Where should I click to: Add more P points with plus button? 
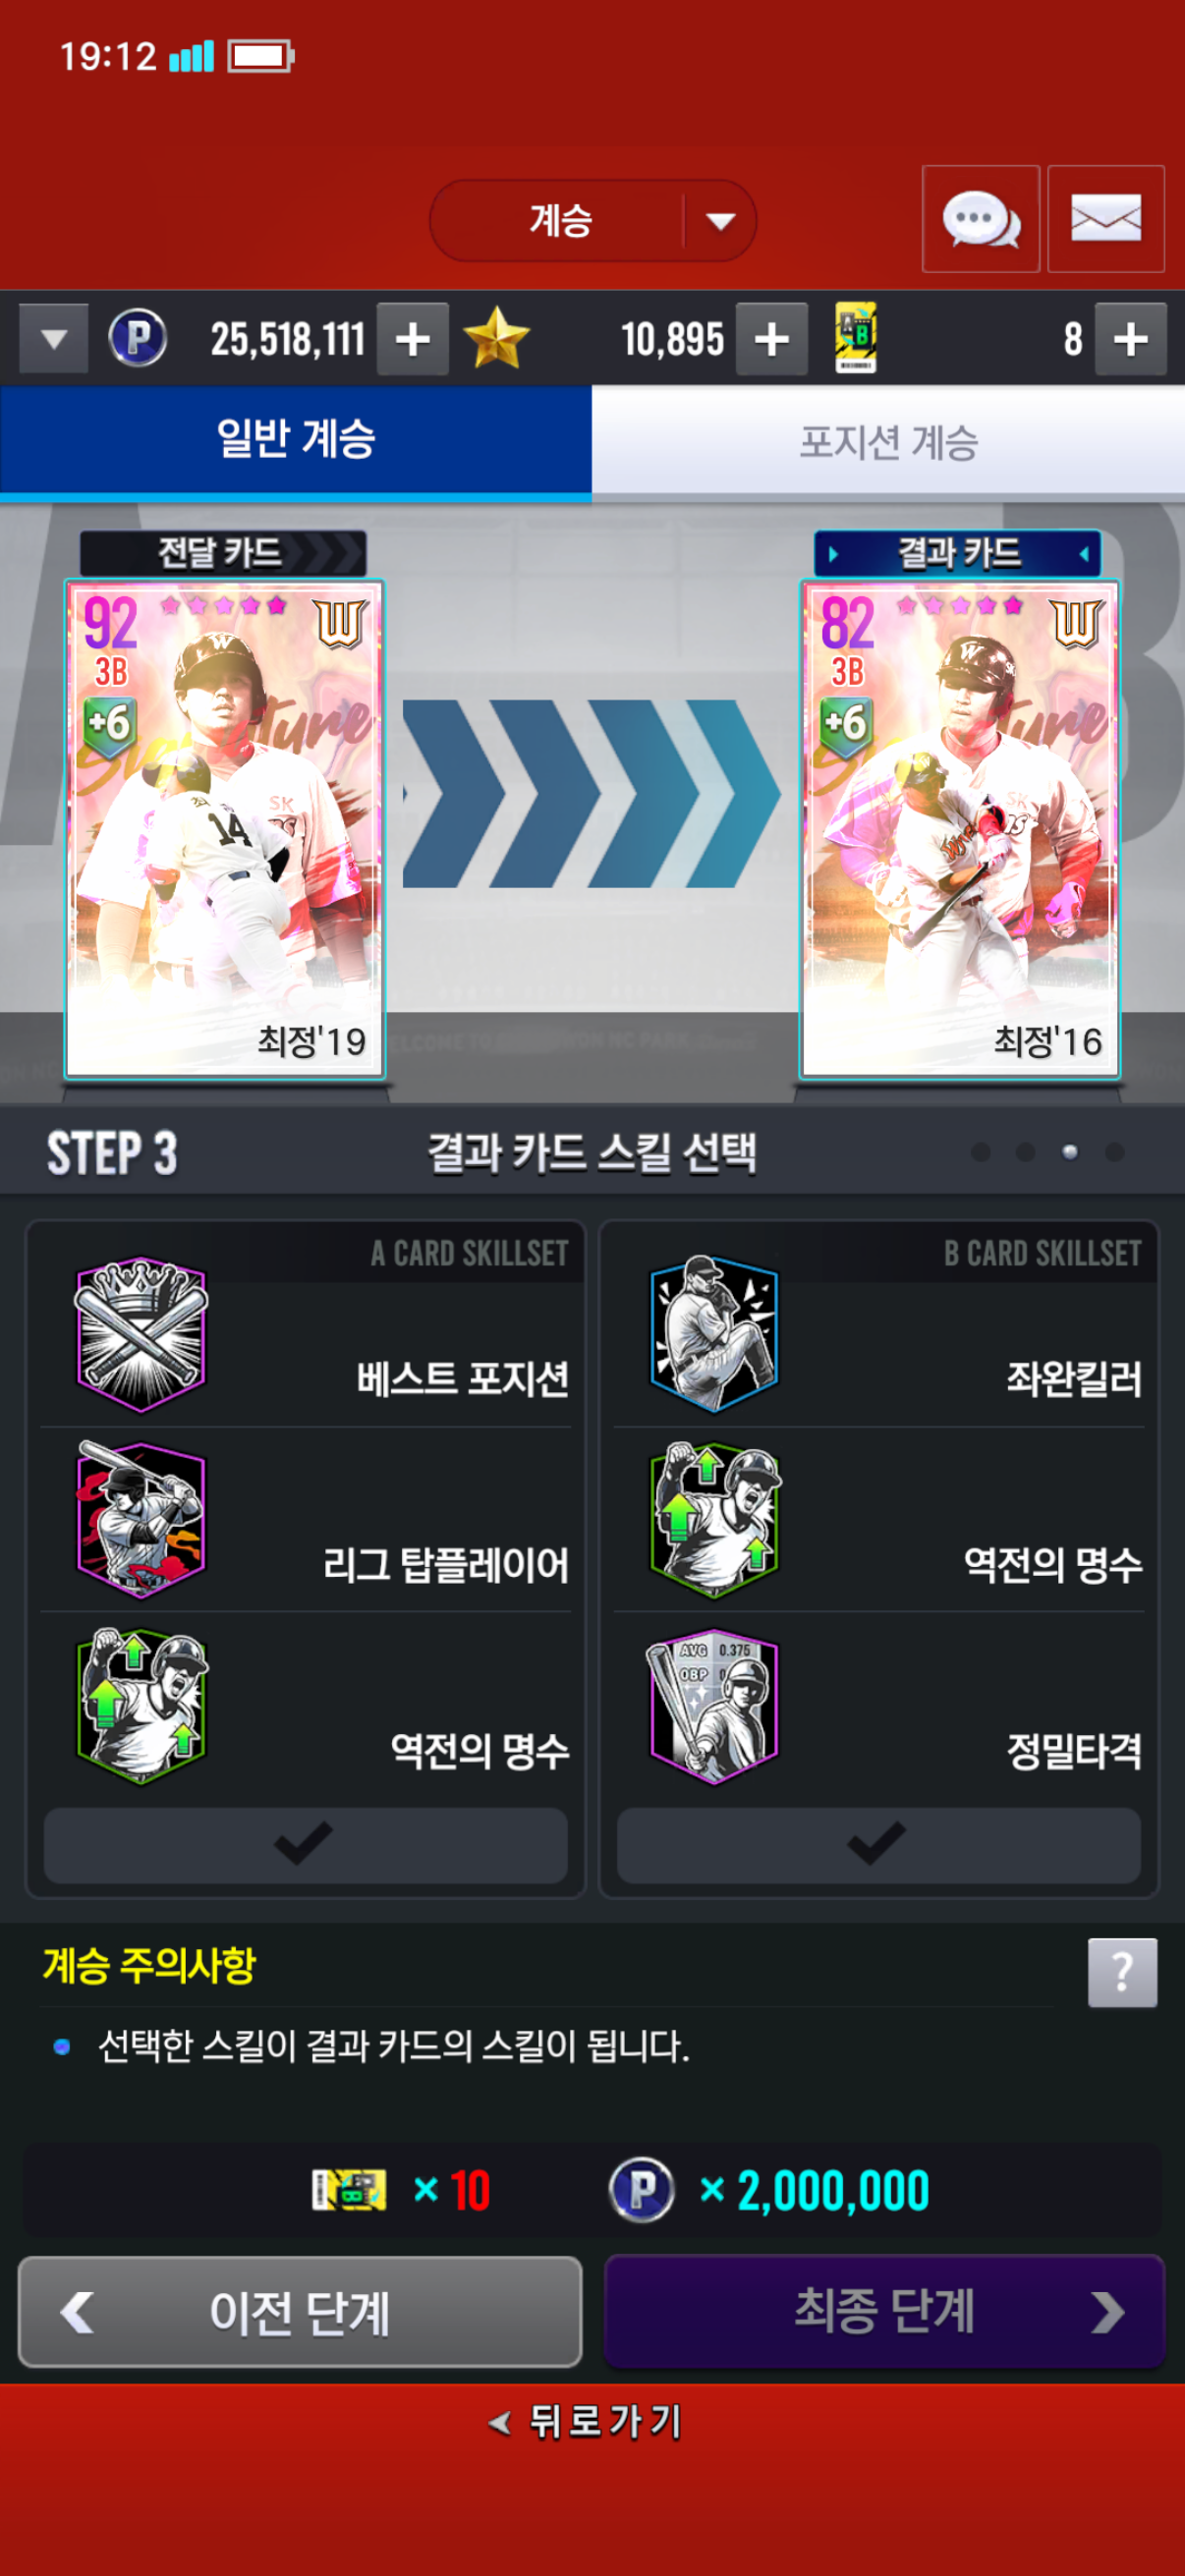[412, 340]
